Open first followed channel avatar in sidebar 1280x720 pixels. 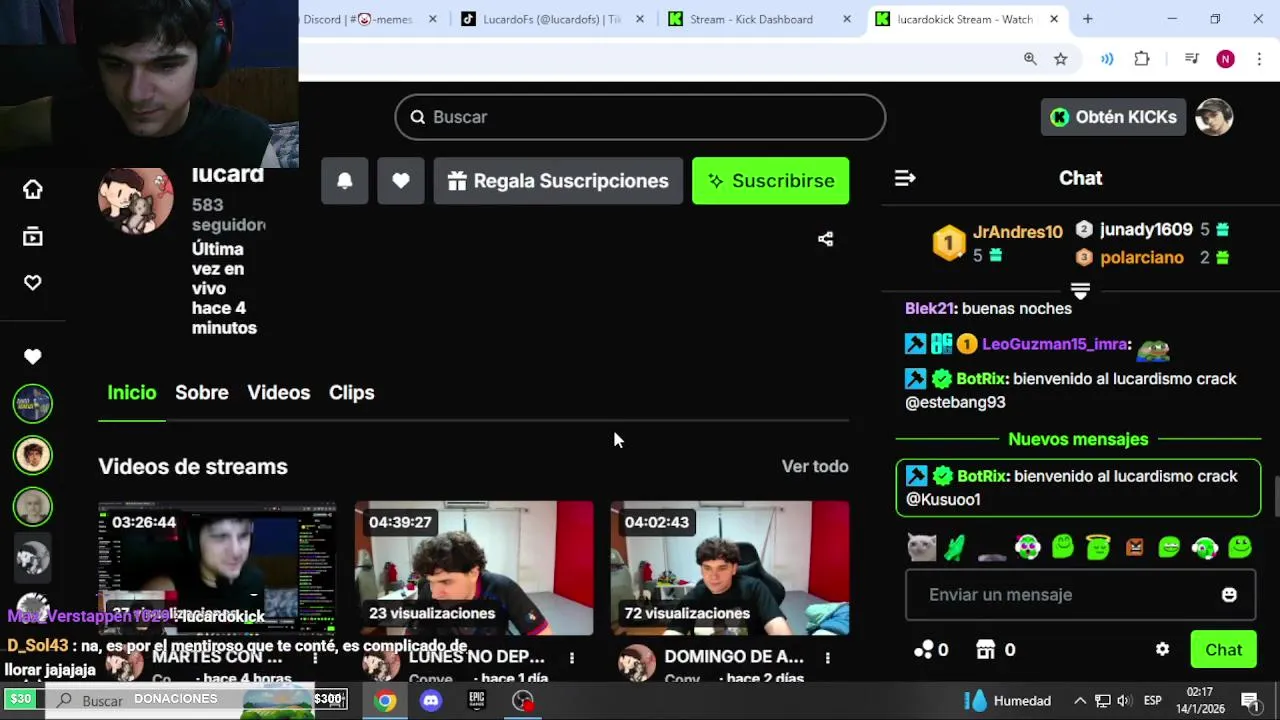click(x=32, y=404)
